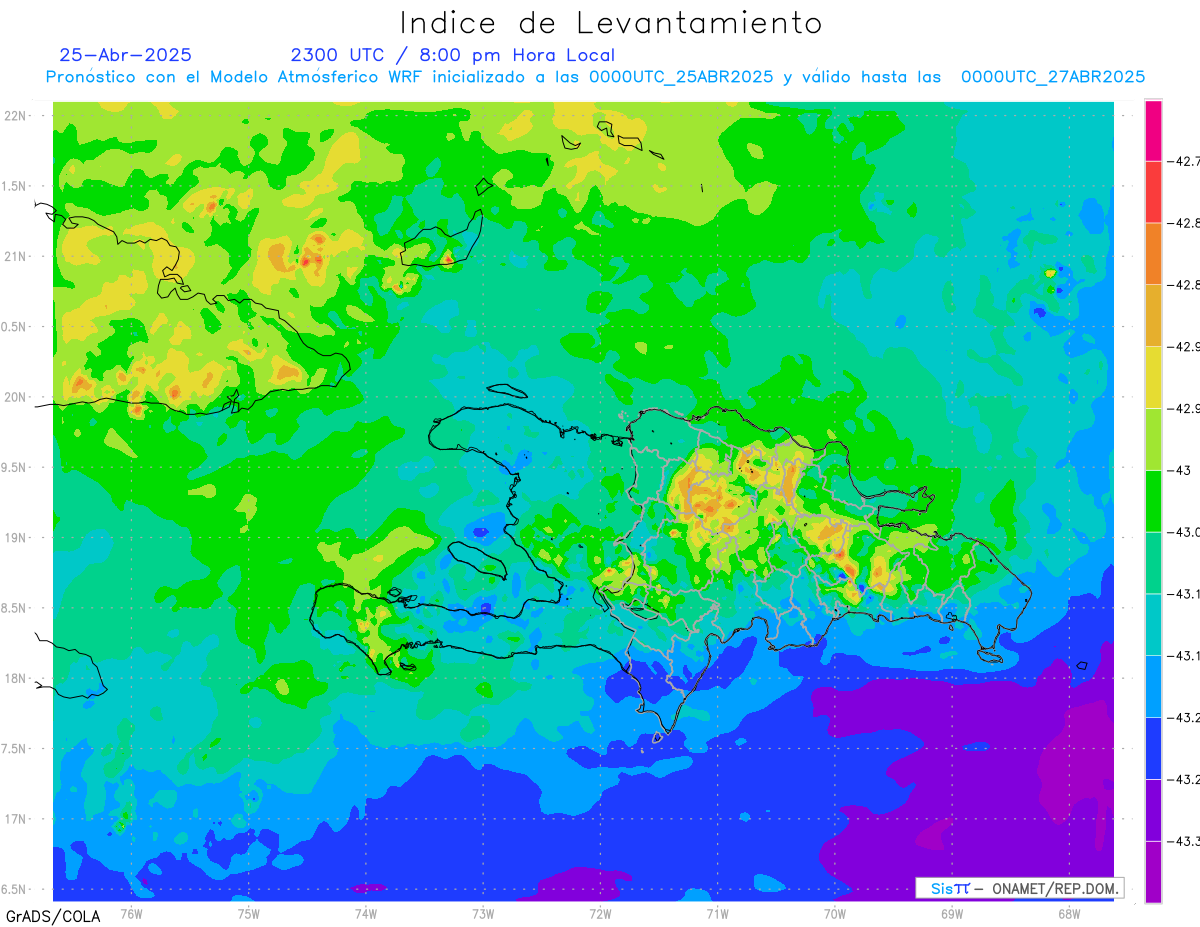Viewport: 1200px width, 927px height.
Task: Click the 'Pronóstico con el Modelo Atmosférico WRF' line
Action: 596,77
